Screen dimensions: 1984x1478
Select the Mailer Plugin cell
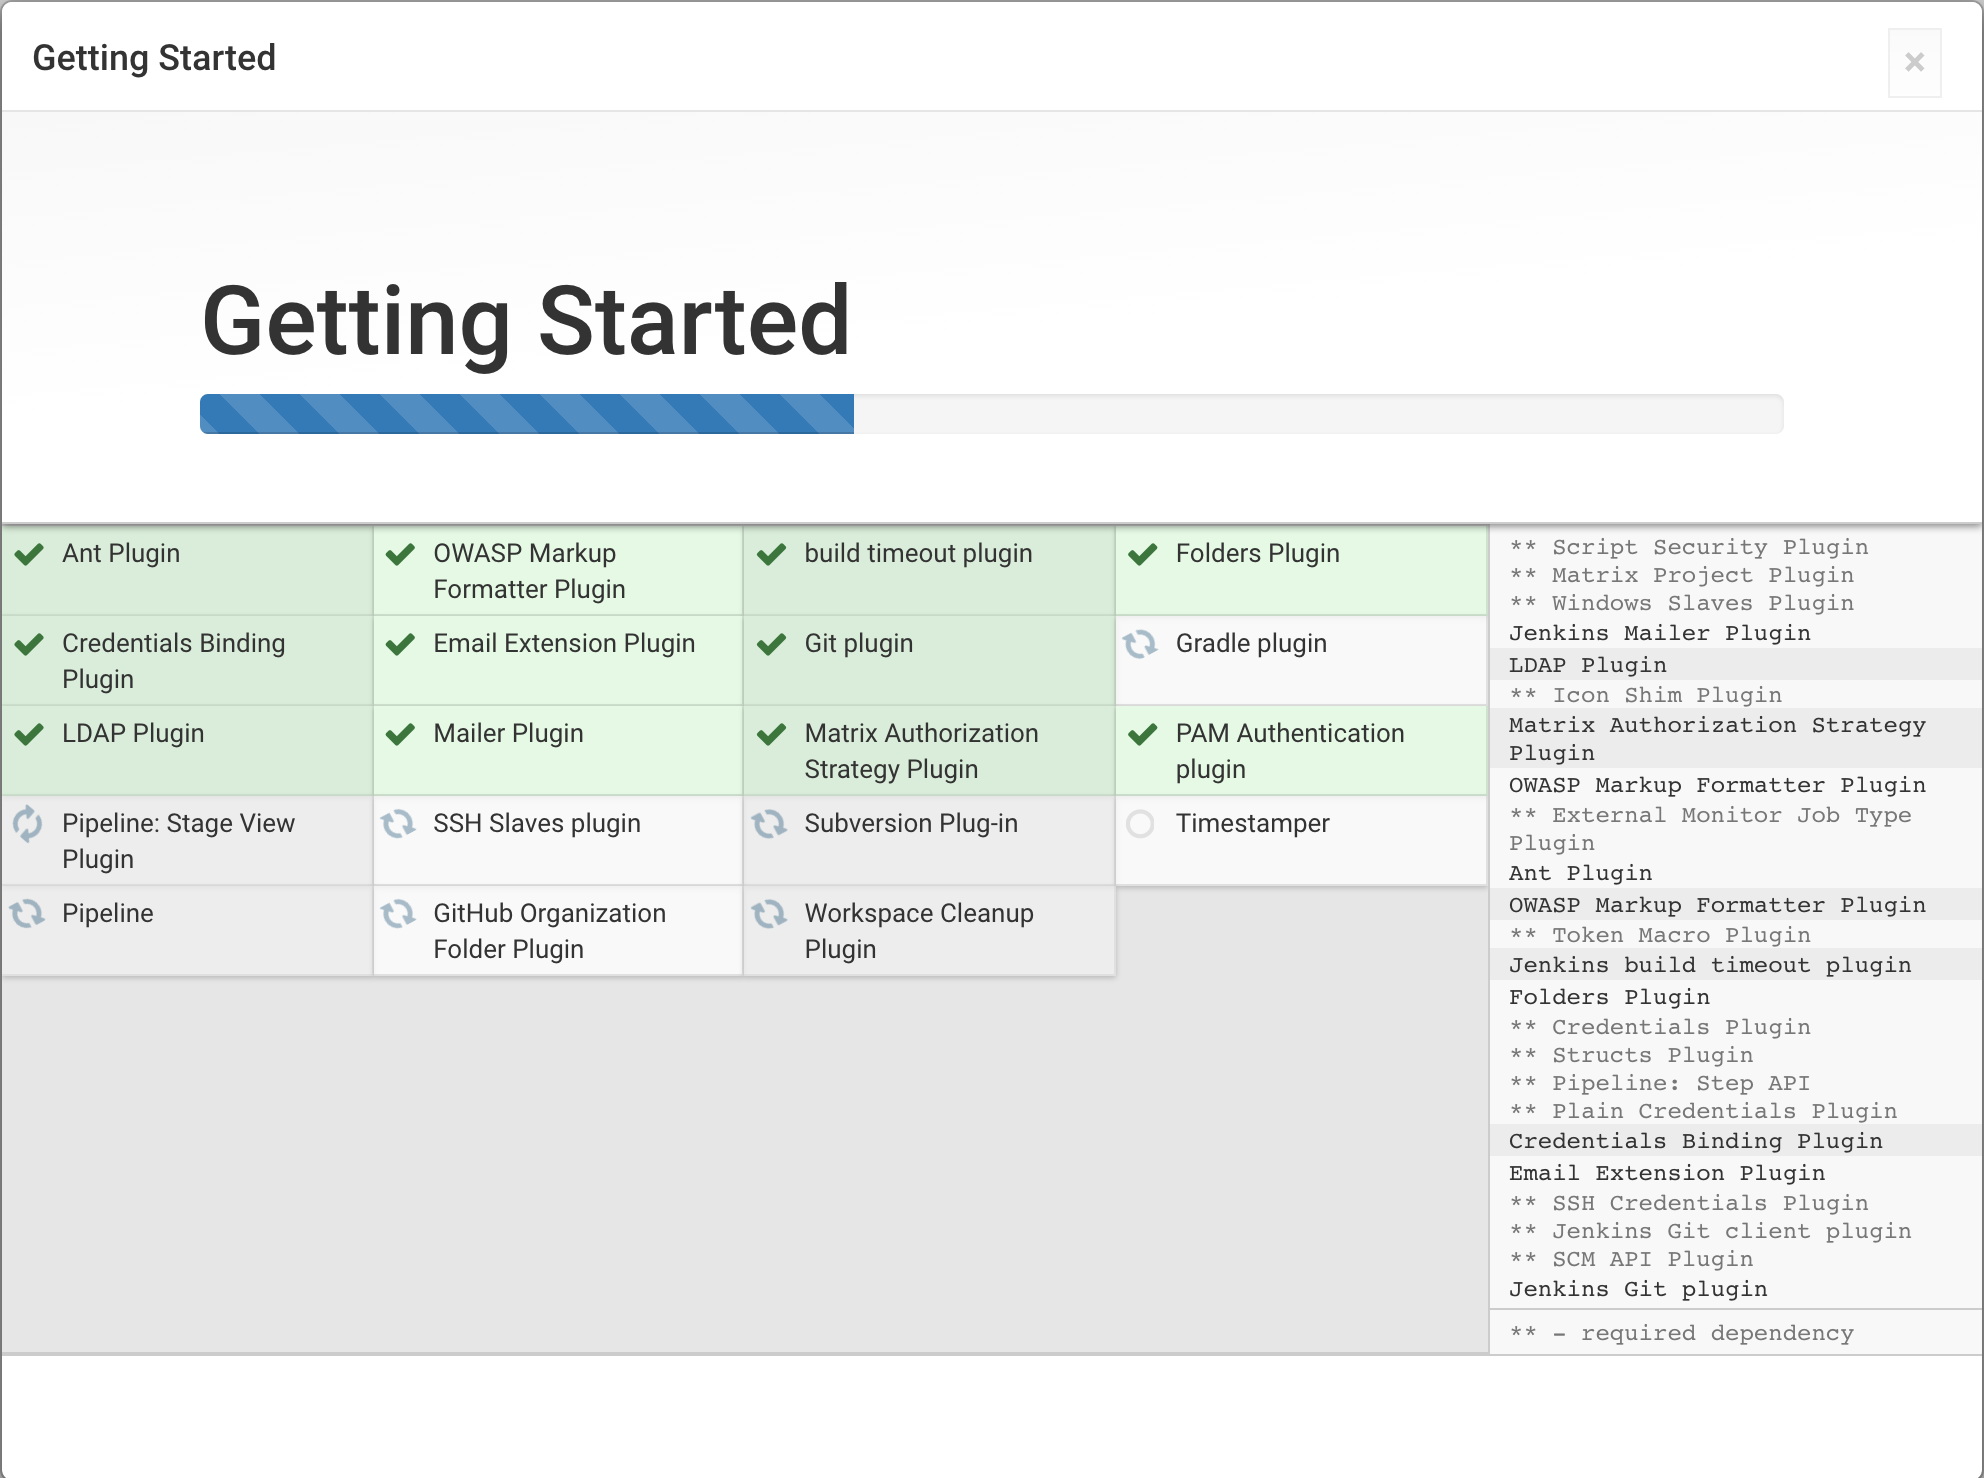click(557, 749)
